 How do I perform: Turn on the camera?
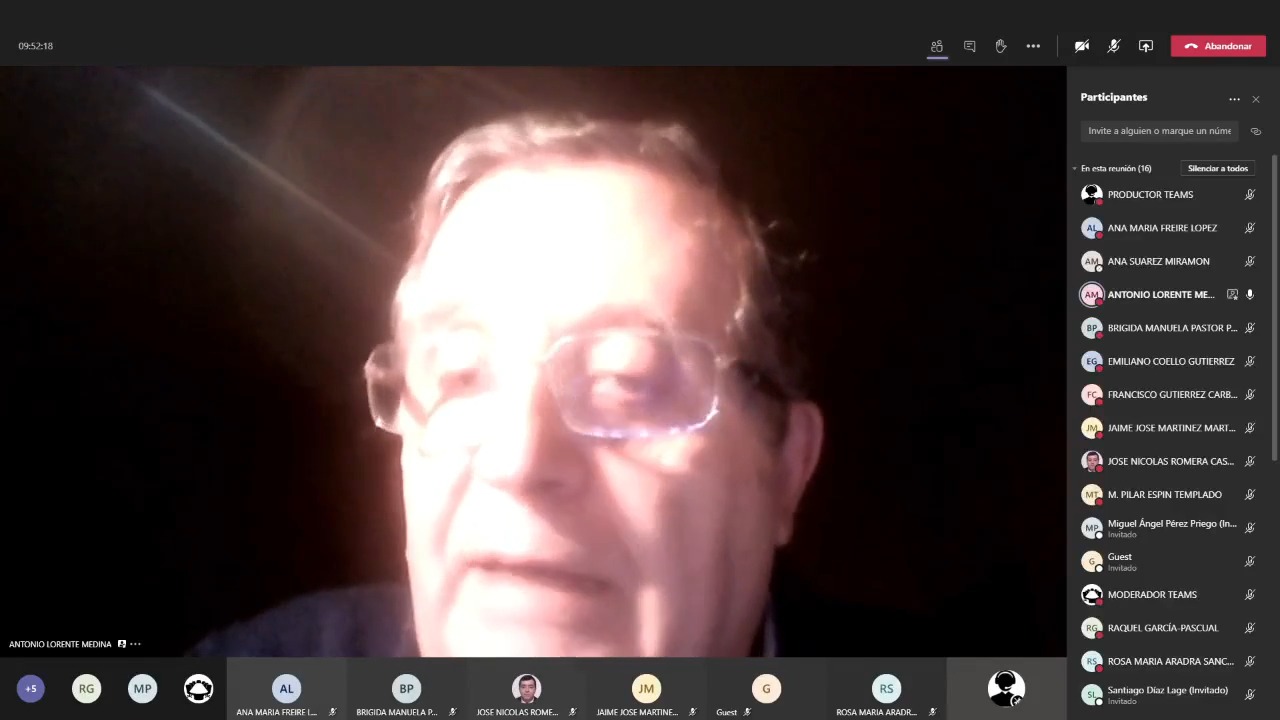(x=1081, y=46)
